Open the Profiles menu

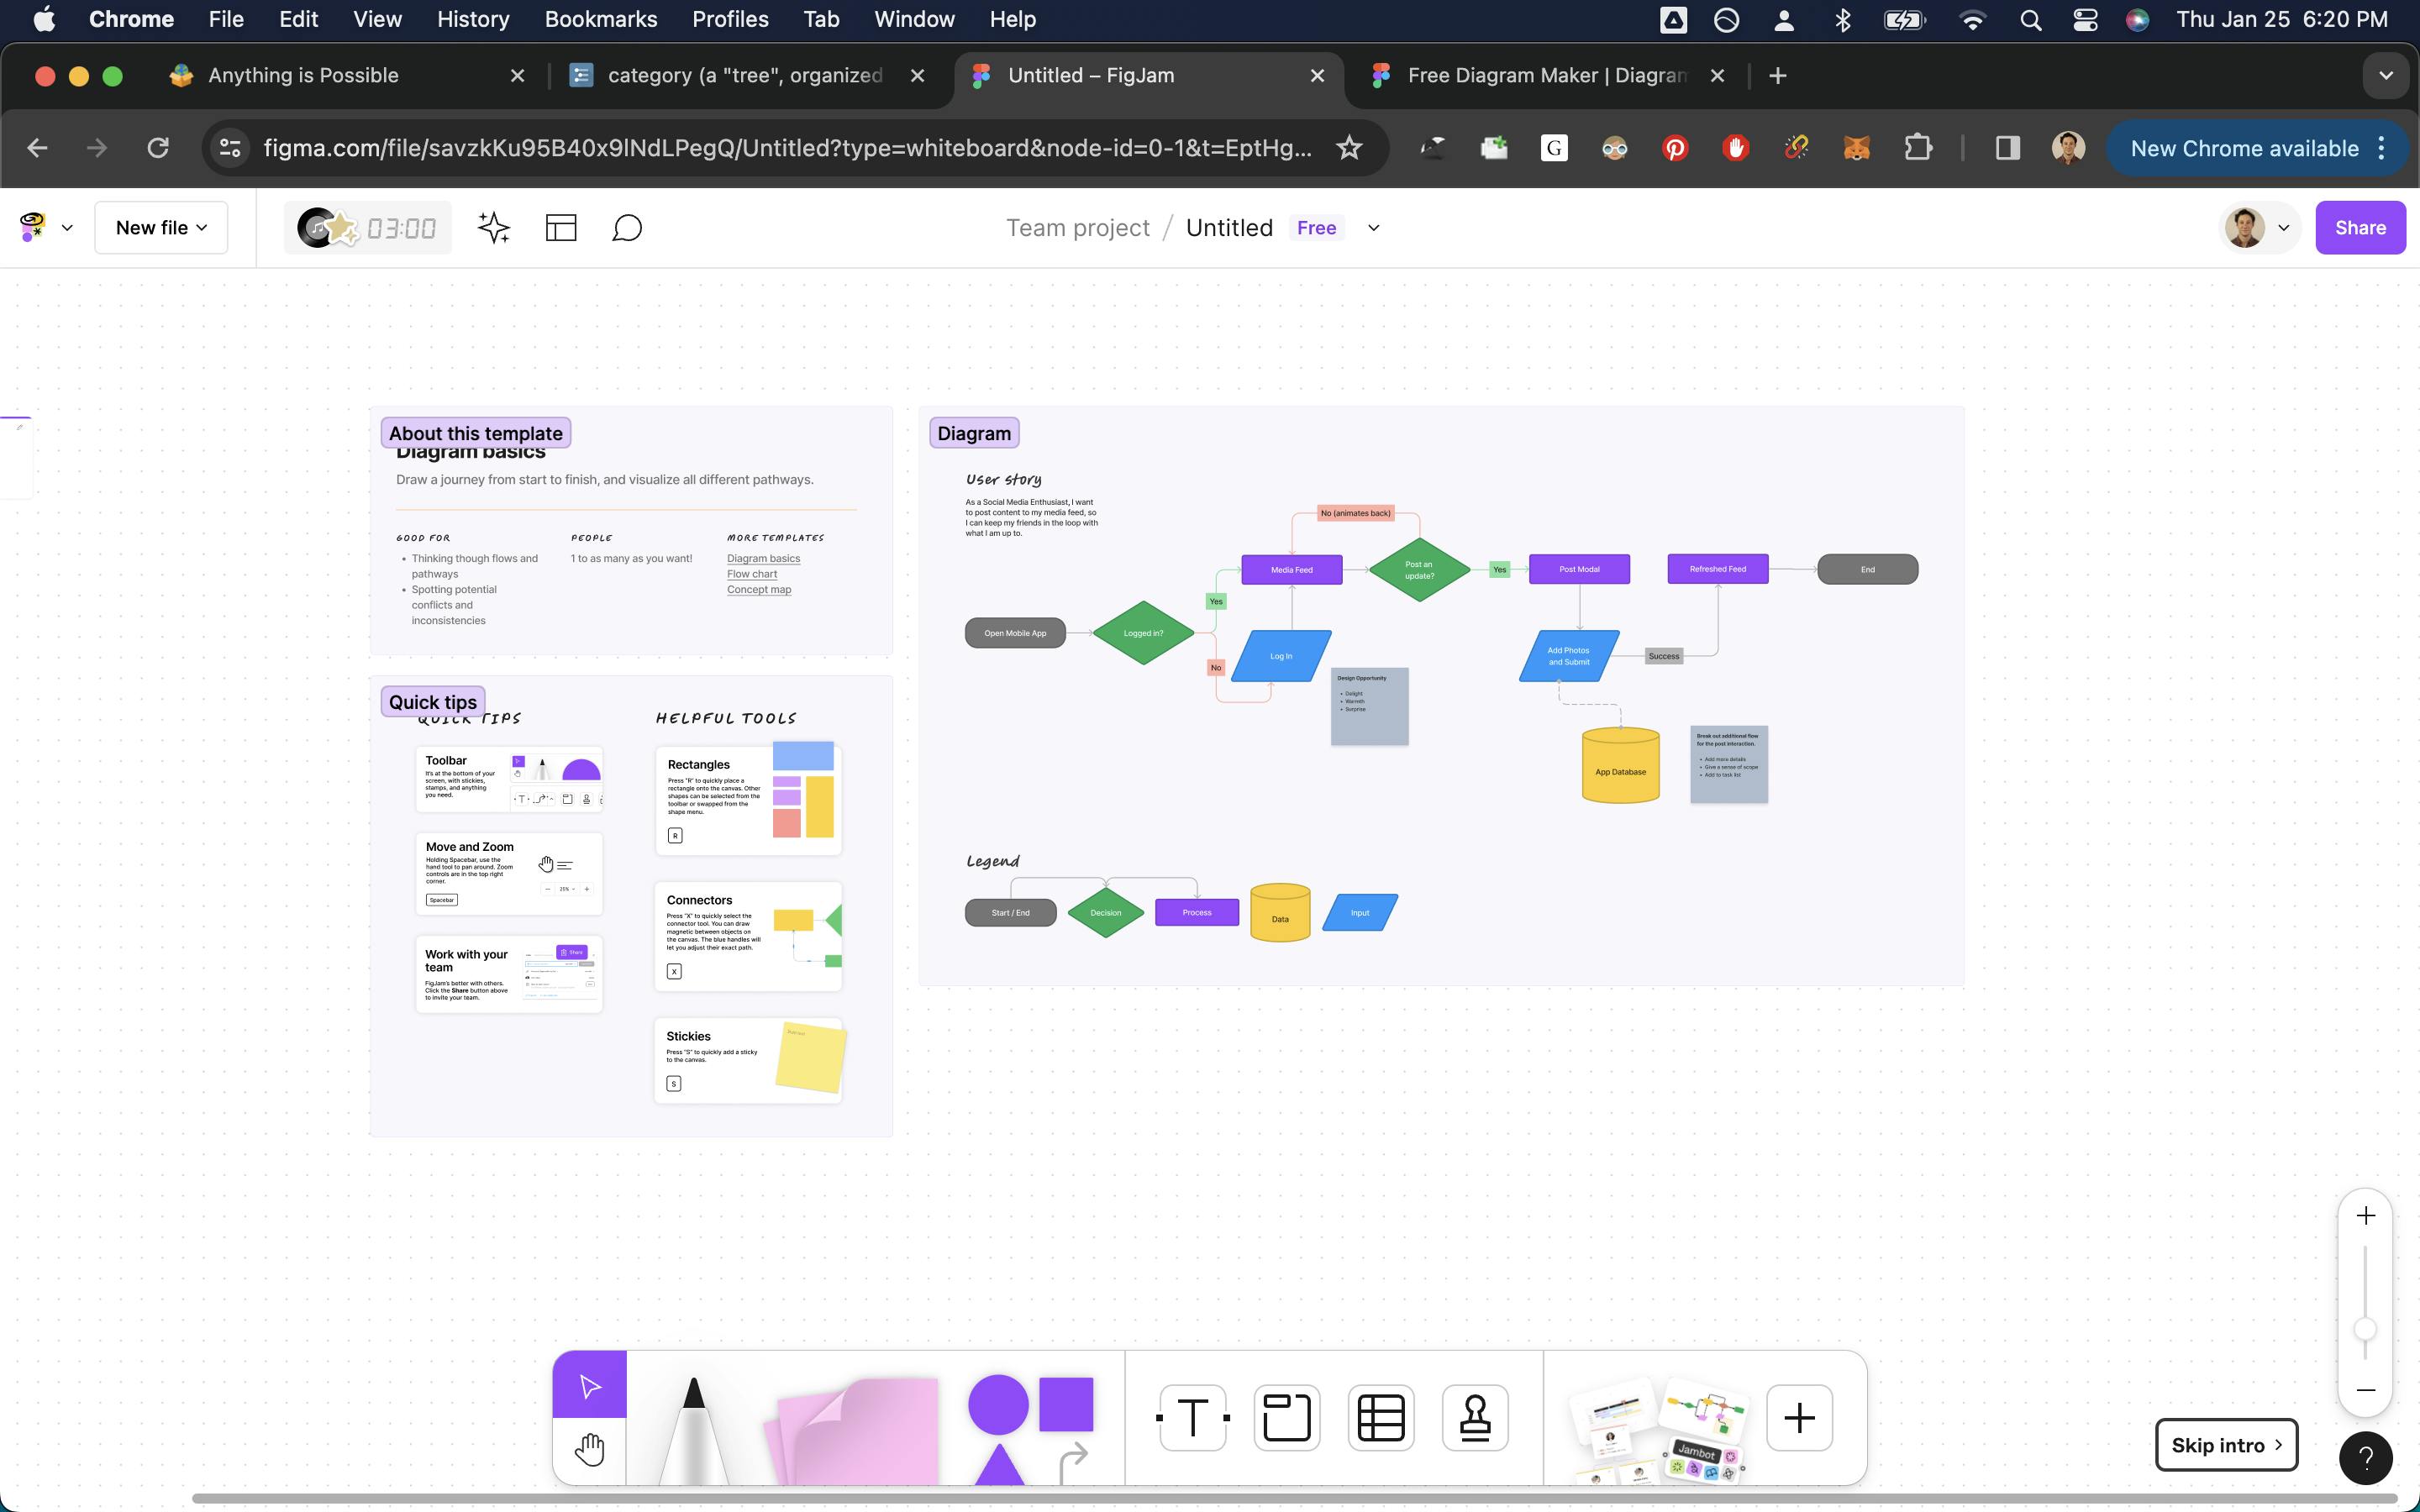click(x=730, y=19)
